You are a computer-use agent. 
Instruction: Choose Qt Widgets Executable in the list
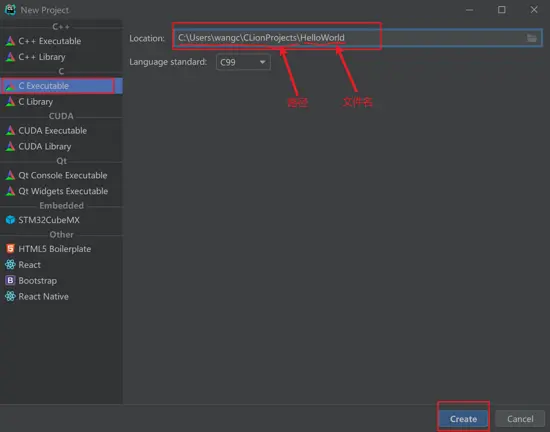61,191
